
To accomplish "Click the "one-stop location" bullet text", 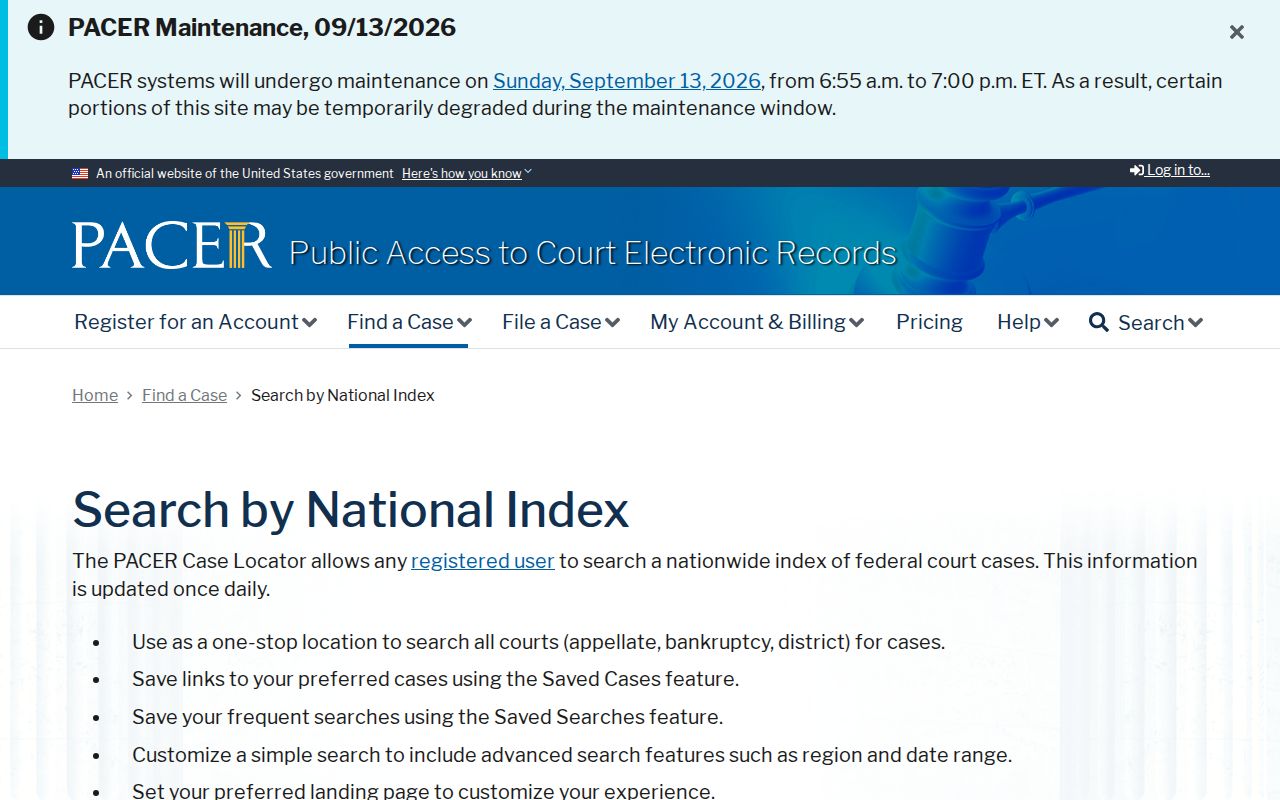I will [x=539, y=642].
